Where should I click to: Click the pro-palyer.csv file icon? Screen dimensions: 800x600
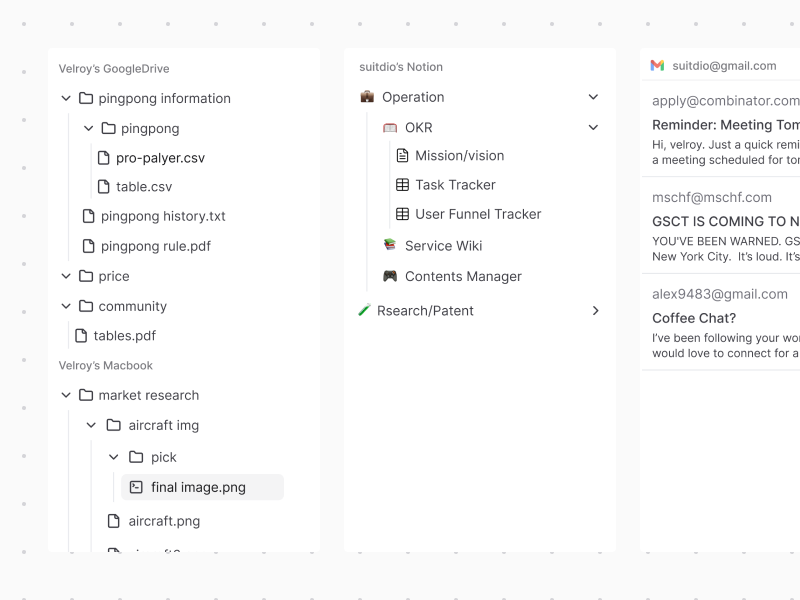(x=104, y=158)
